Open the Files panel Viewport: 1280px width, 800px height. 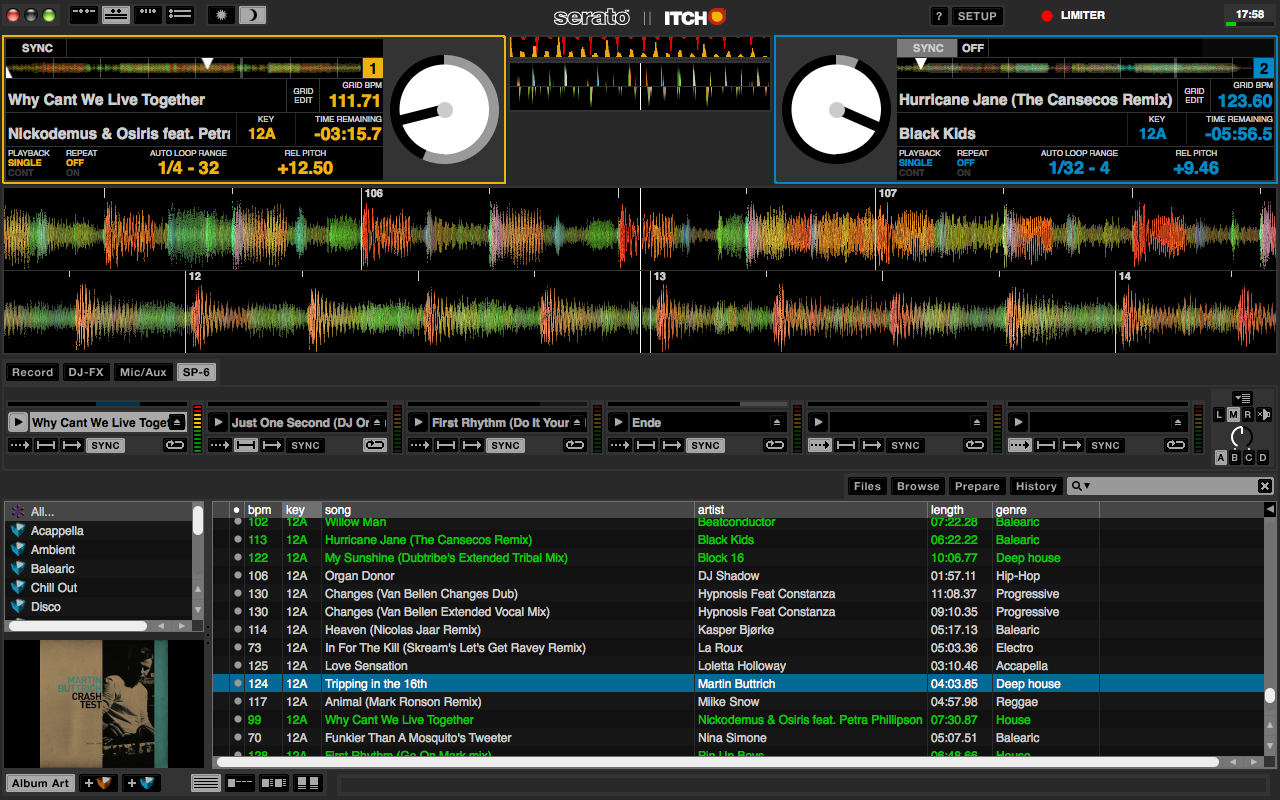pos(867,486)
